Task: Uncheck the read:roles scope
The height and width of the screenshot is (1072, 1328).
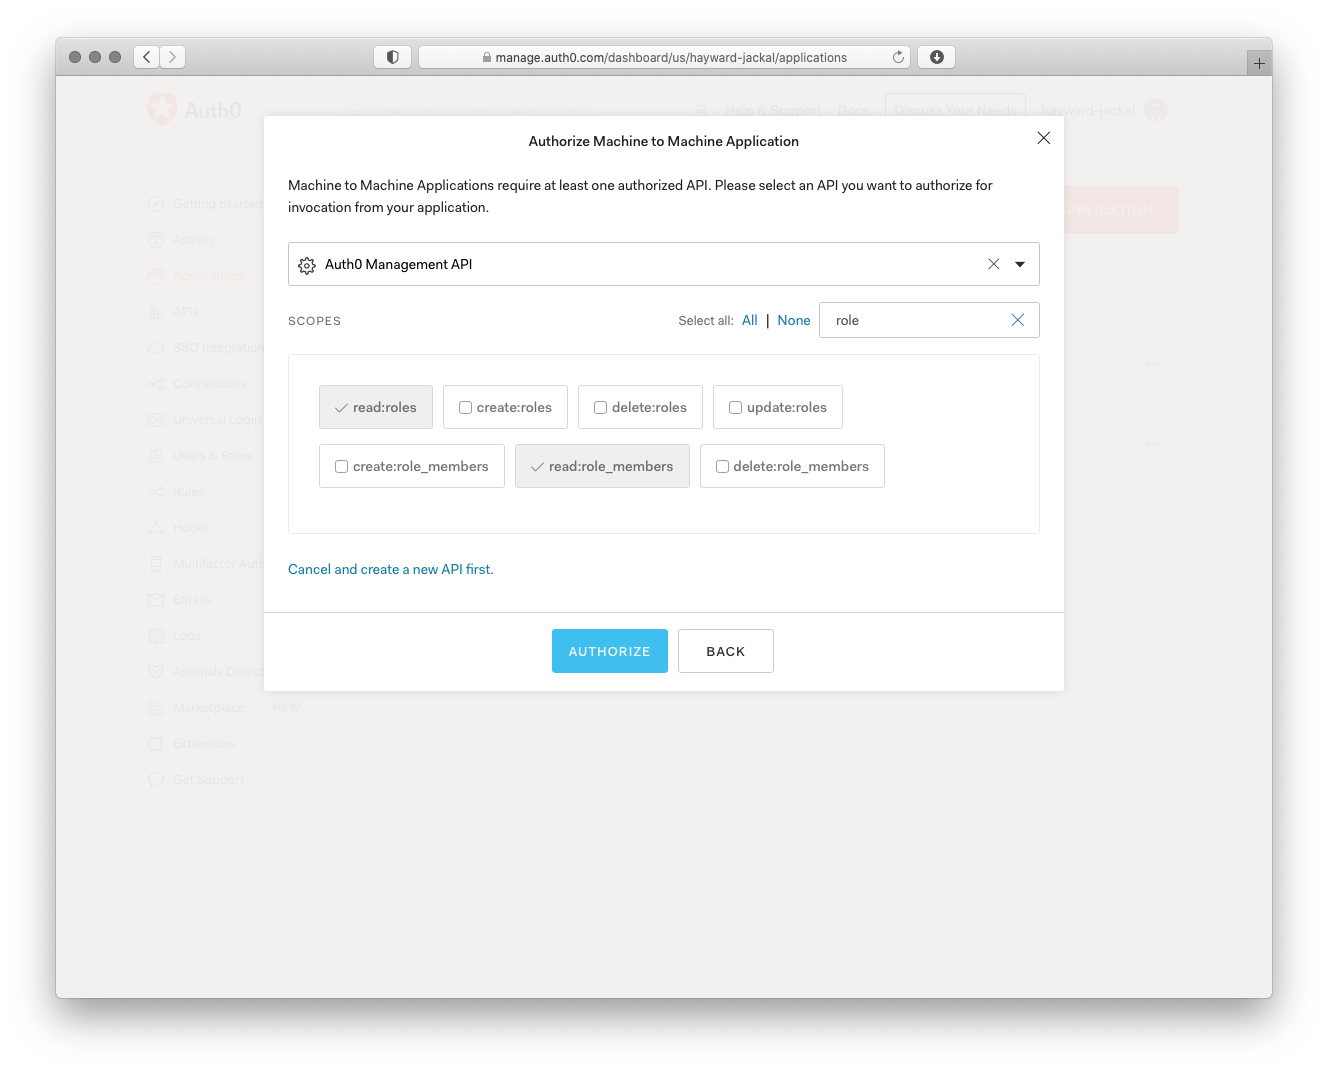Action: [376, 407]
